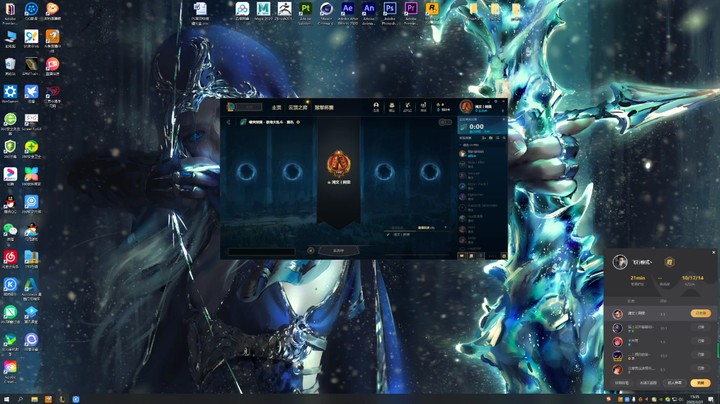Open NetEase Cloud Music desktop icon
The image size is (720, 404).
10,259
